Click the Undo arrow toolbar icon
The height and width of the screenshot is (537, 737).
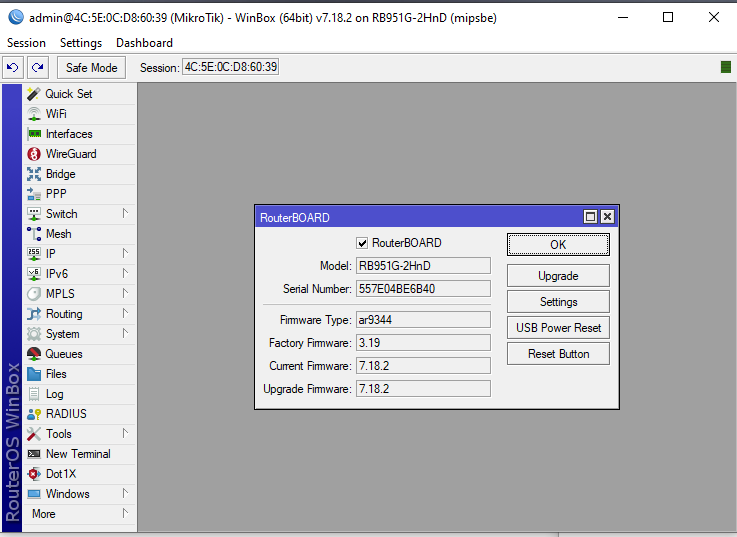coord(13,68)
